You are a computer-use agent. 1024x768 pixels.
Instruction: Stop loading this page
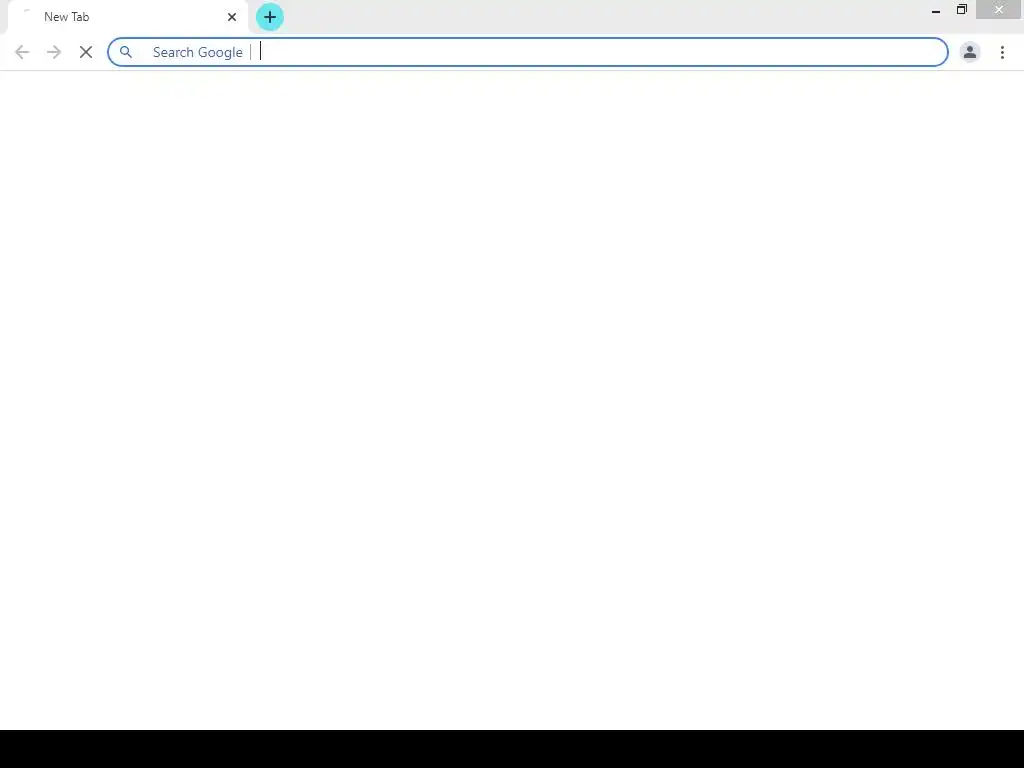86,52
